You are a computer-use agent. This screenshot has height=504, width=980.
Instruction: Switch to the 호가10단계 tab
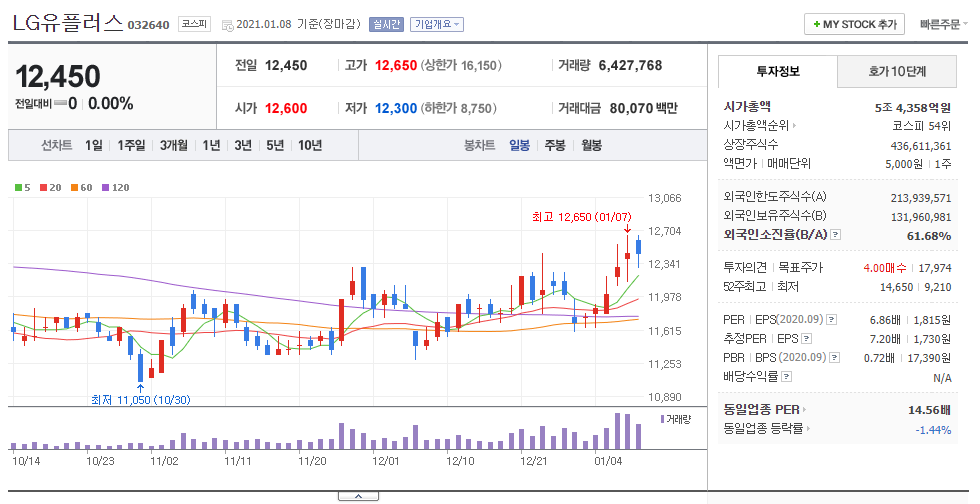[897, 71]
